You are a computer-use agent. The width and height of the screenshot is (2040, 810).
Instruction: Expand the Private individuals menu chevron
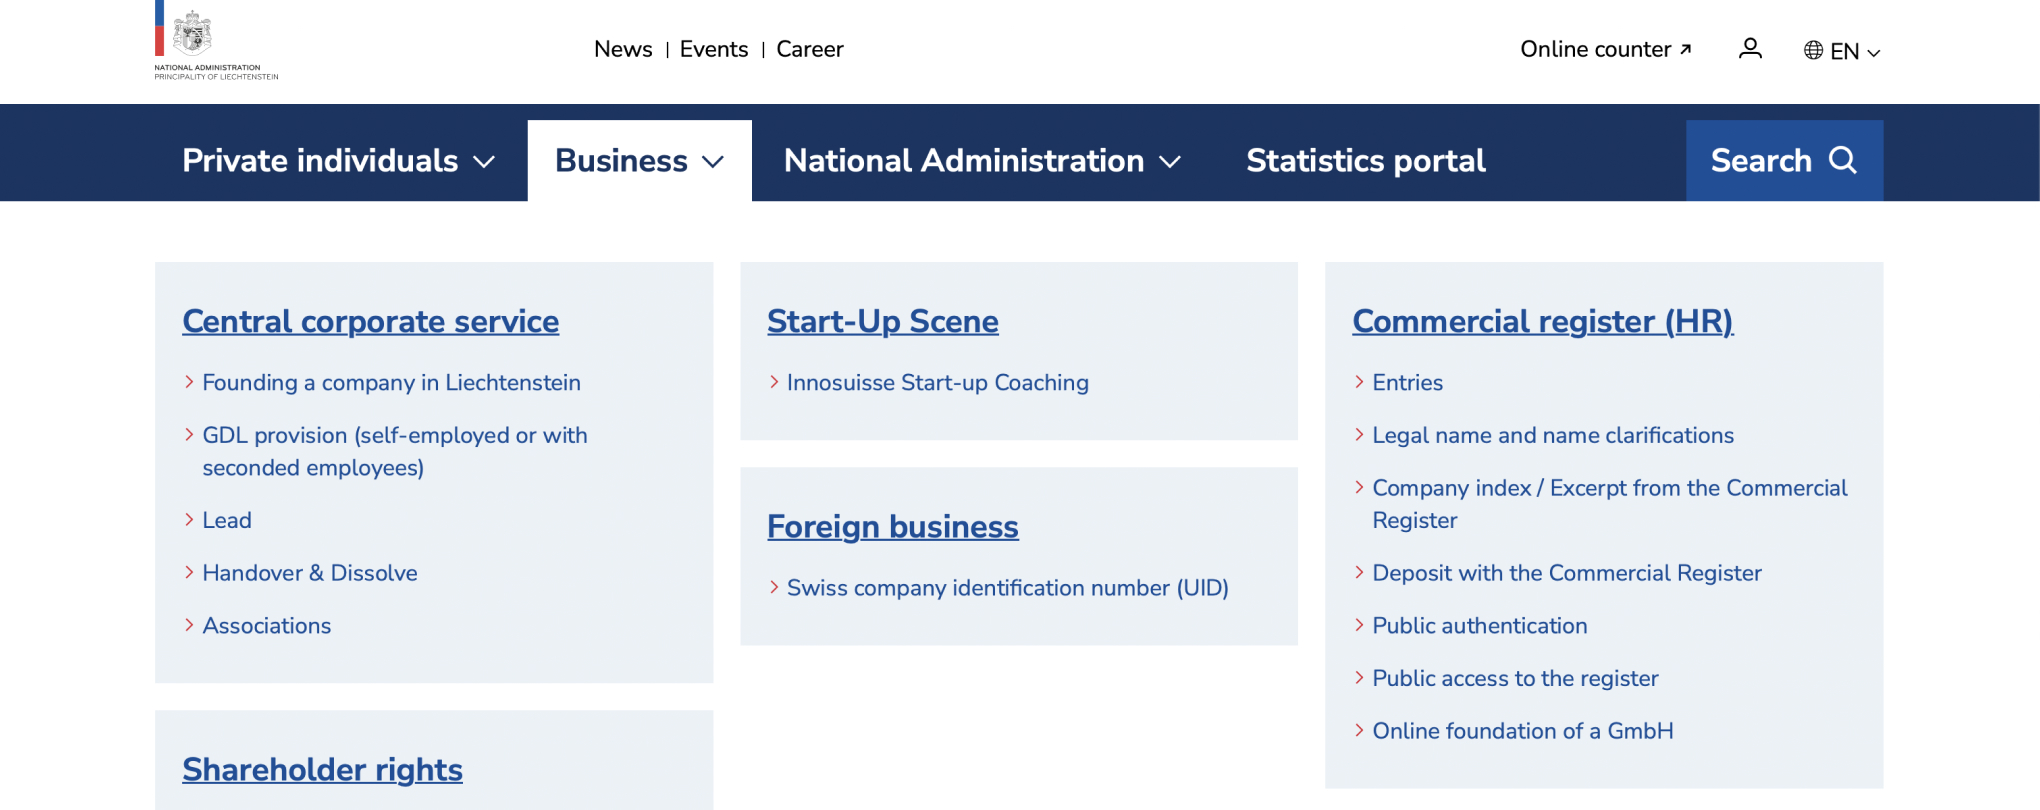(484, 162)
